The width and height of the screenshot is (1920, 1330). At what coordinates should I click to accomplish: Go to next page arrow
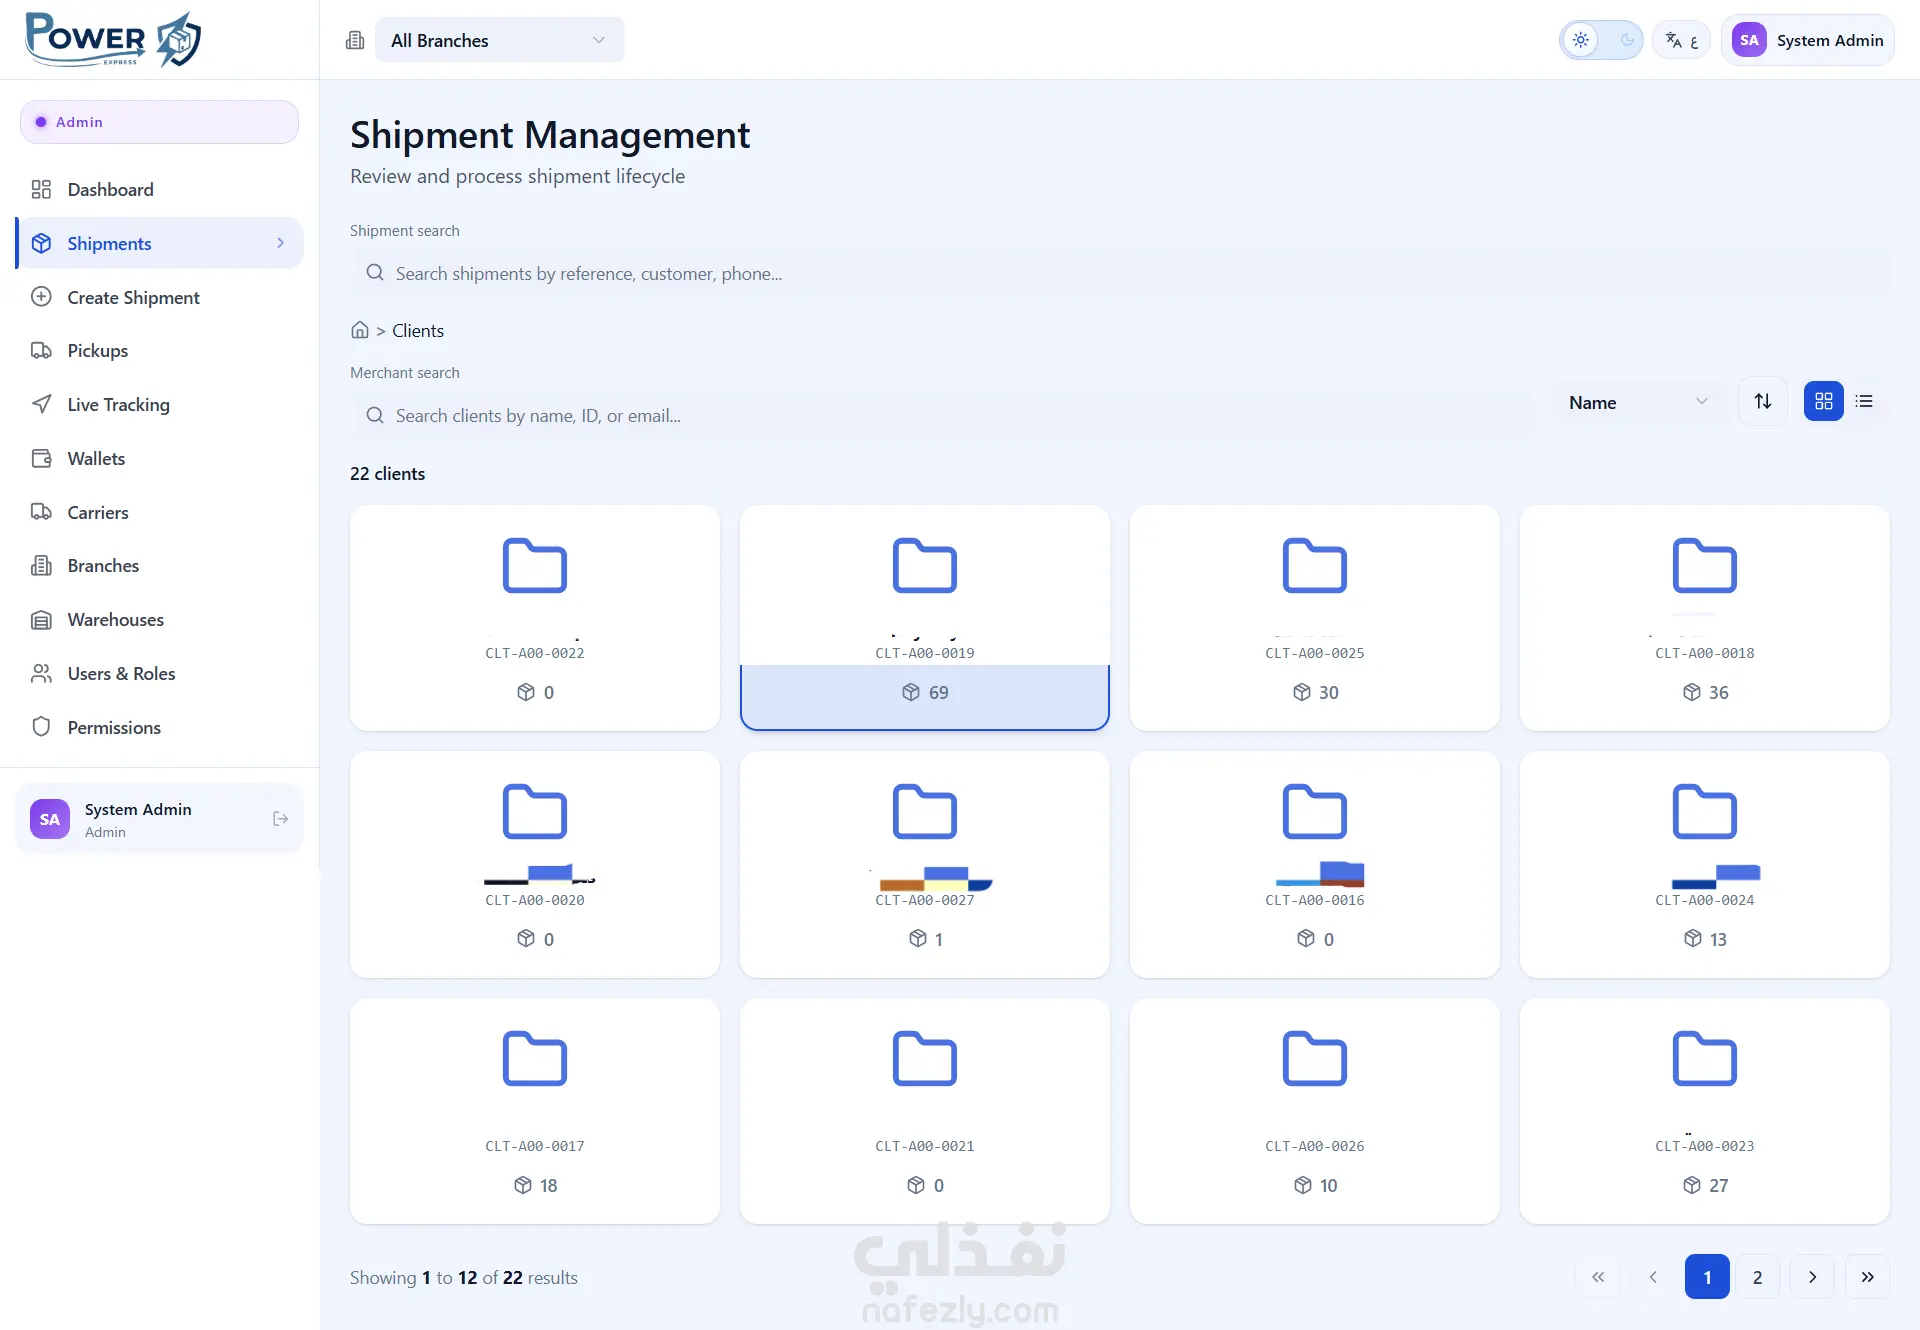(1812, 1277)
